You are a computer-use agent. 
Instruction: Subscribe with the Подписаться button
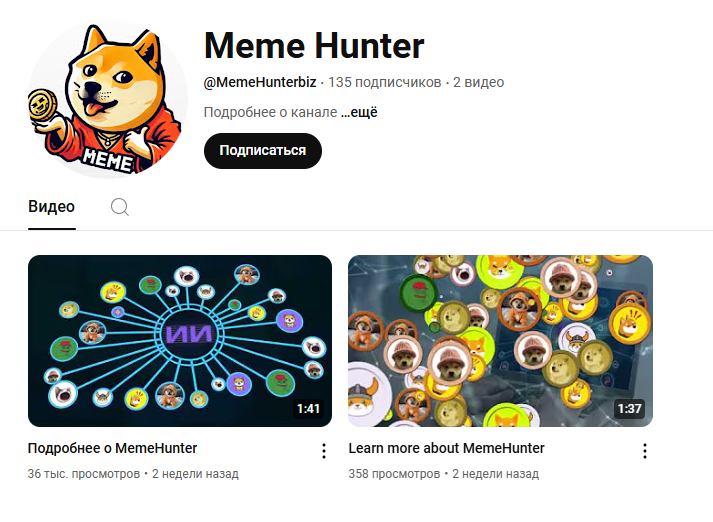pyautogui.click(x=263, y=151)
